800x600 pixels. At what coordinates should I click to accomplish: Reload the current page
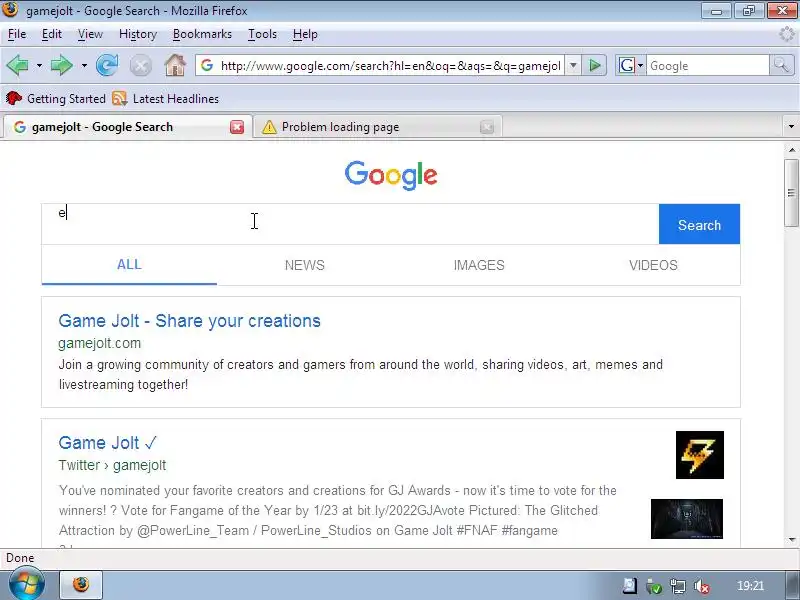[107, 65]
